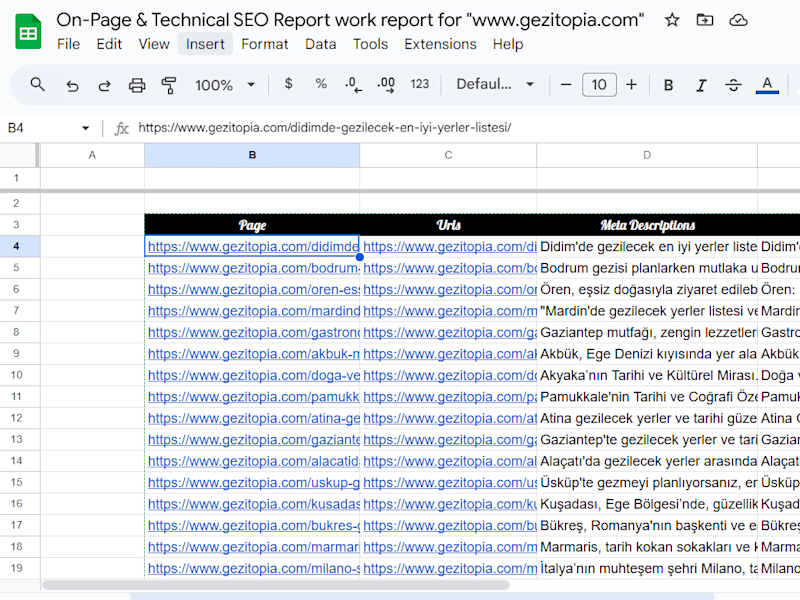Click the Meta Descriptions header cell
The height and width of the screenshot is (600, 800).
point(647,225)
